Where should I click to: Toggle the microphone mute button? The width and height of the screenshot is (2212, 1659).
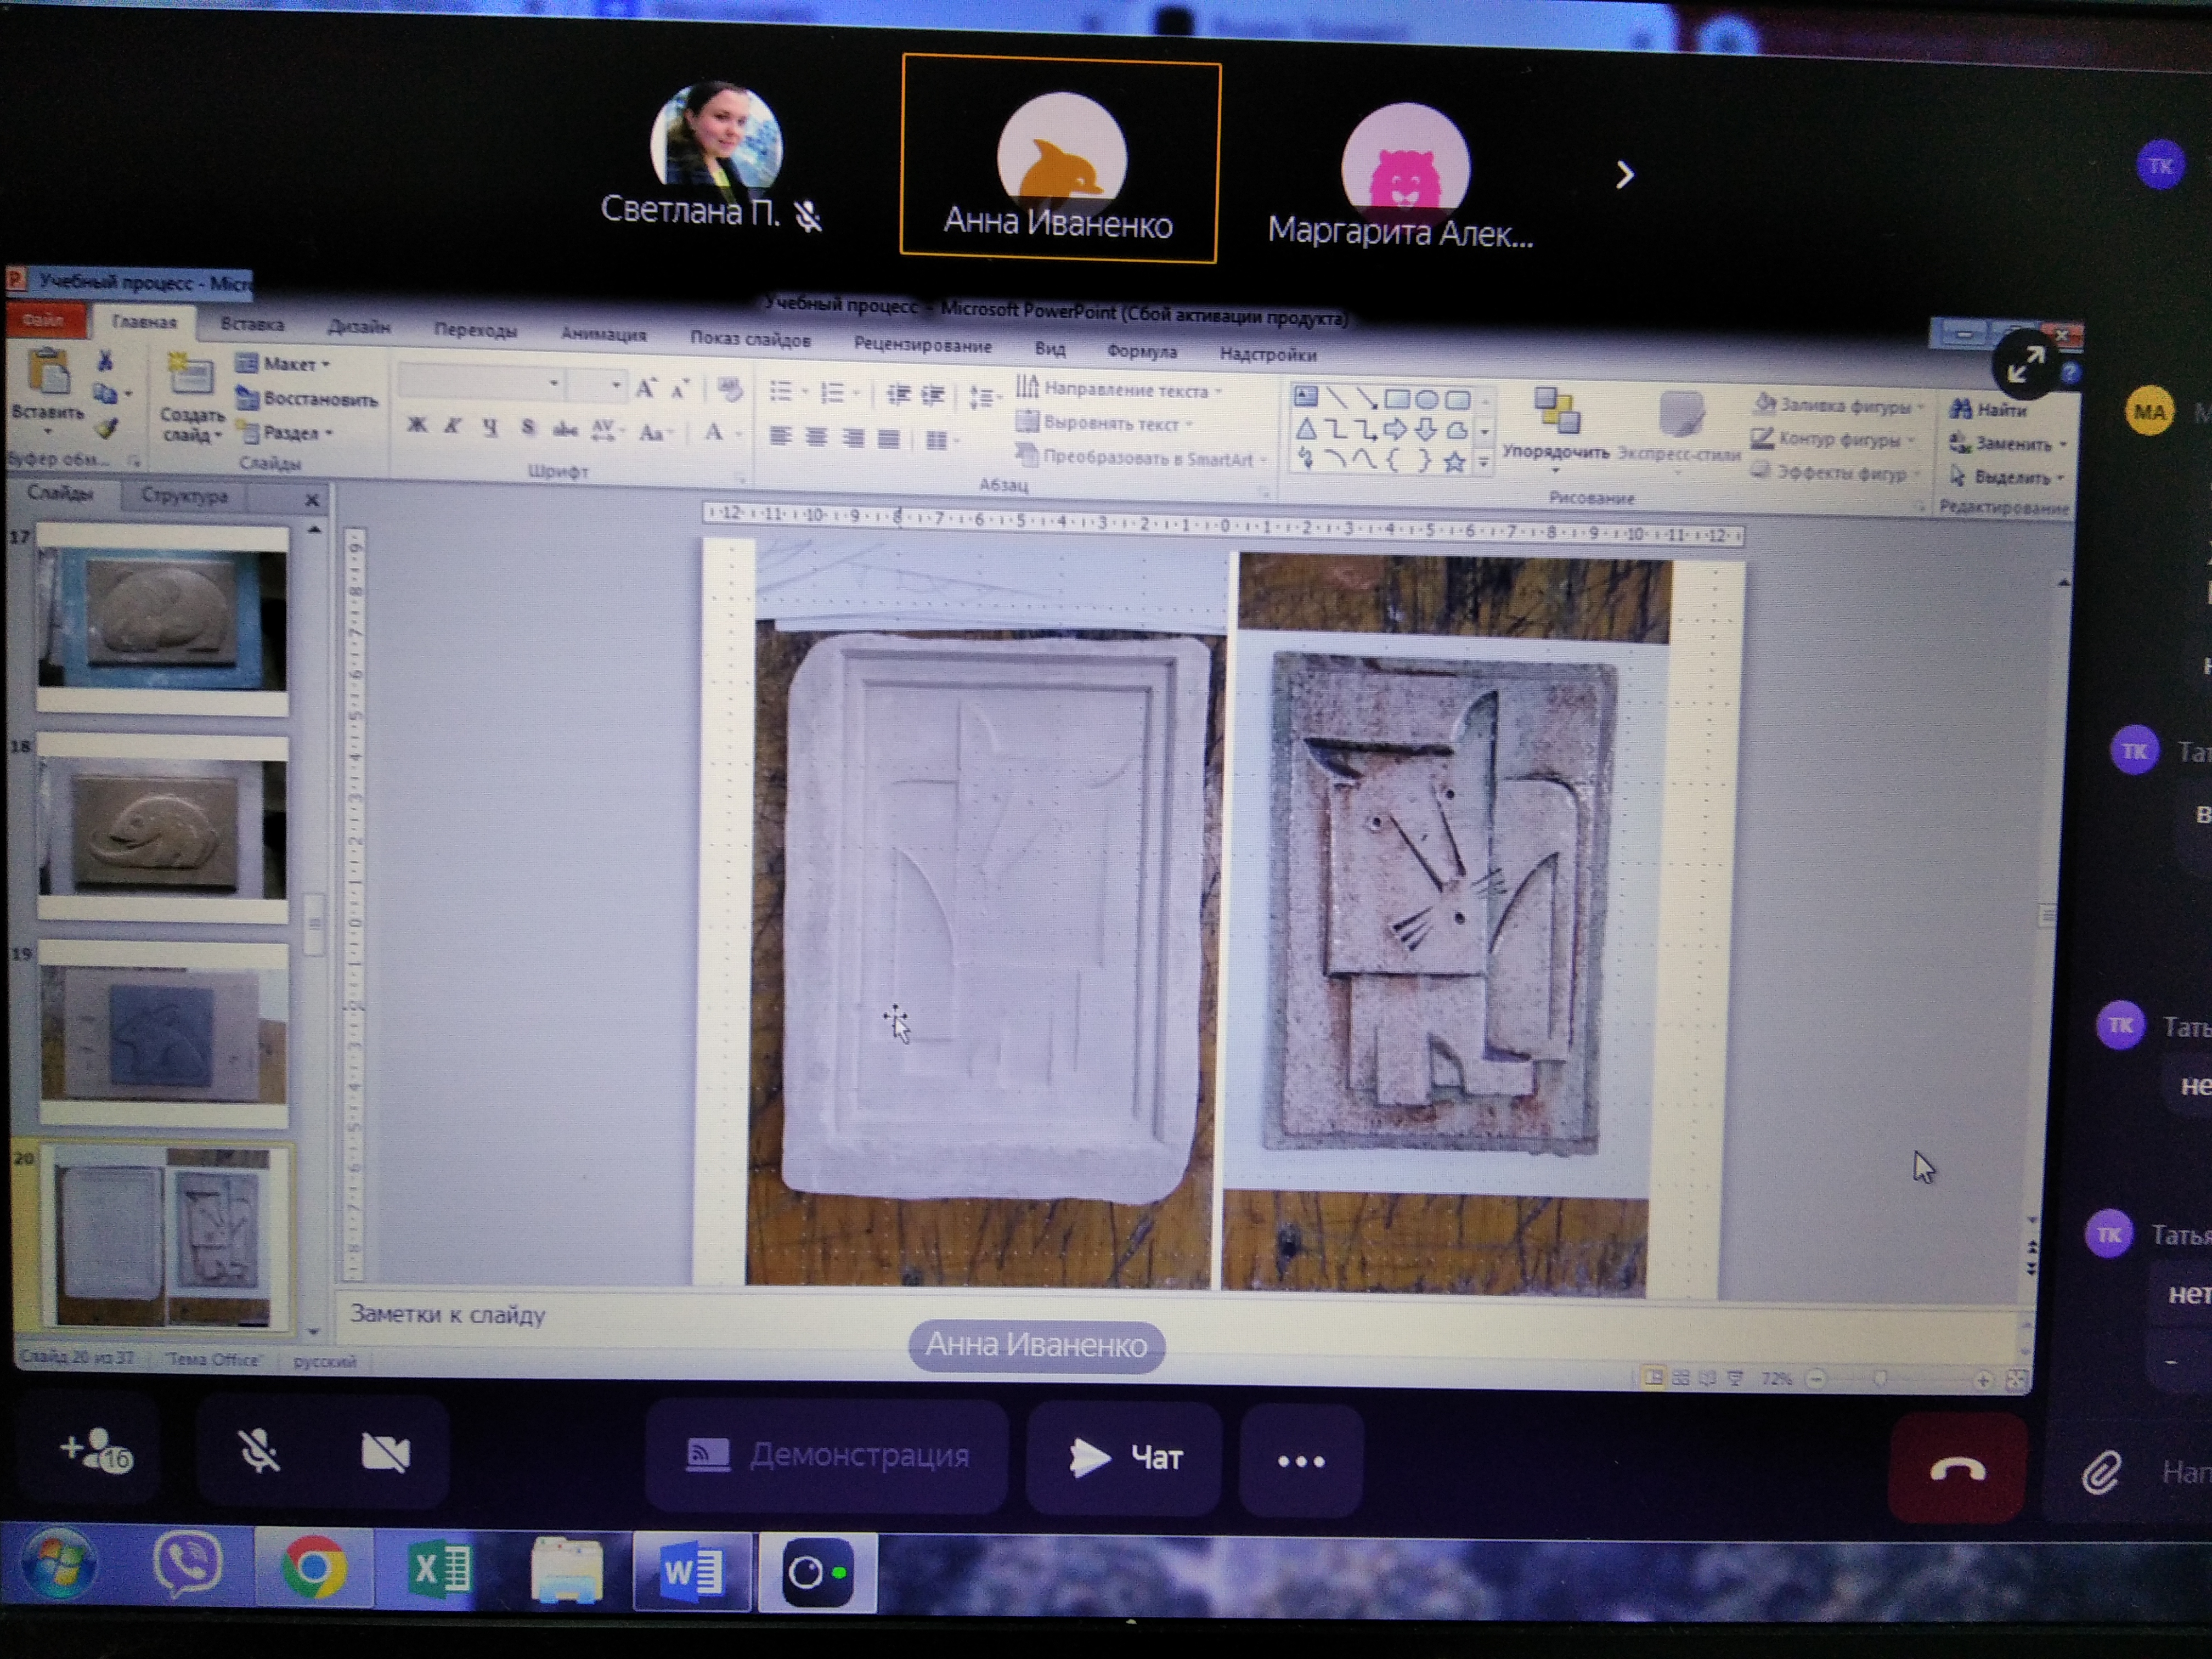(258, 1451)
